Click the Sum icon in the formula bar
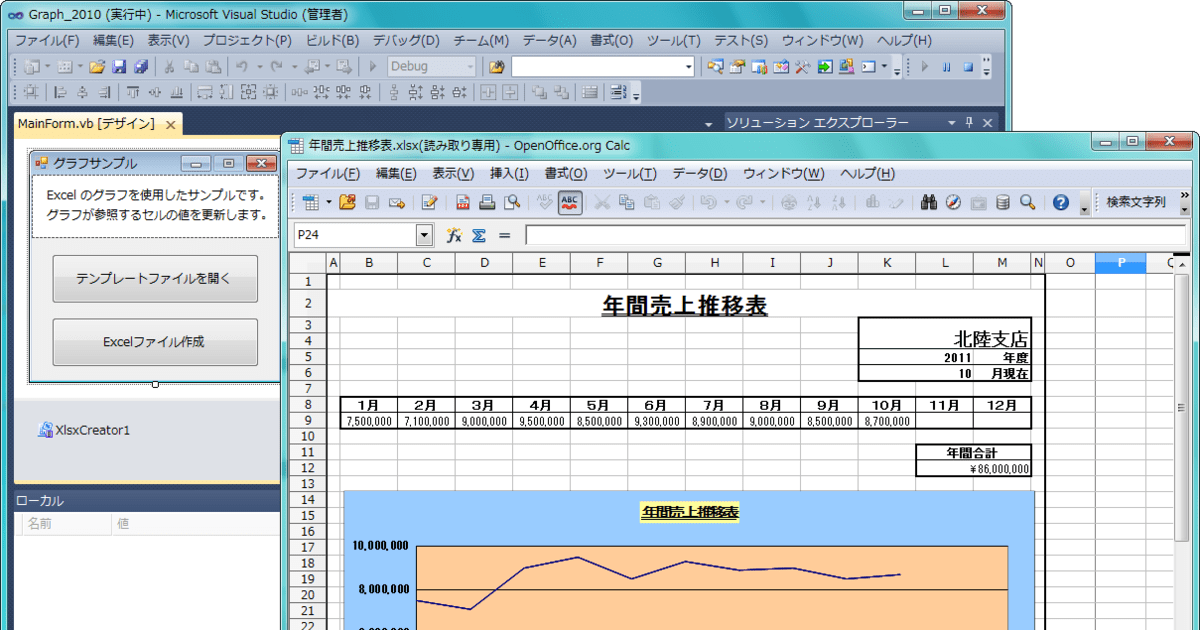Viewport: 1200px width, 630px height. (478, 235)
